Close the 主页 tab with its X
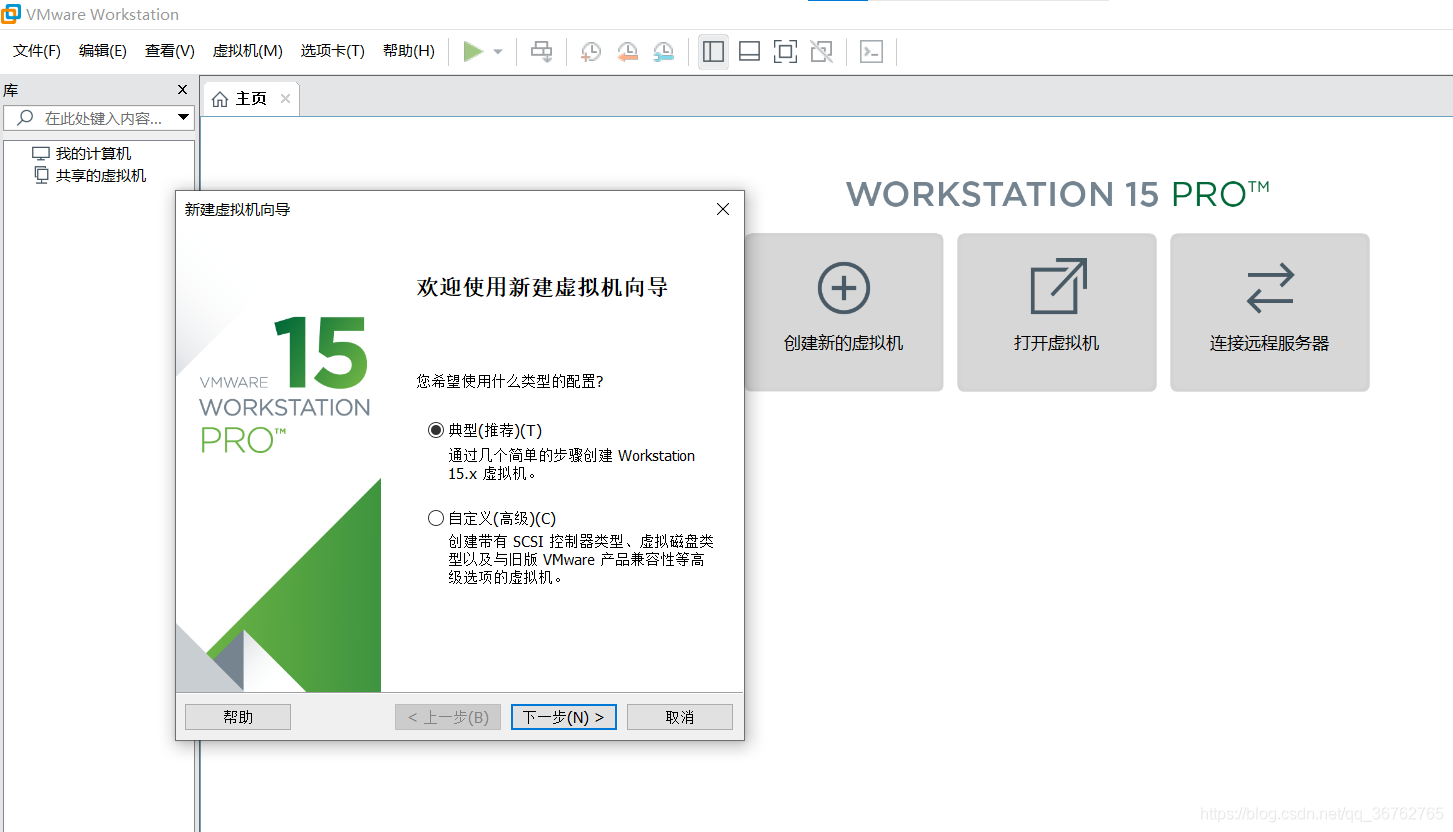This screenshot has width=1453, height=832. [285, 98]
